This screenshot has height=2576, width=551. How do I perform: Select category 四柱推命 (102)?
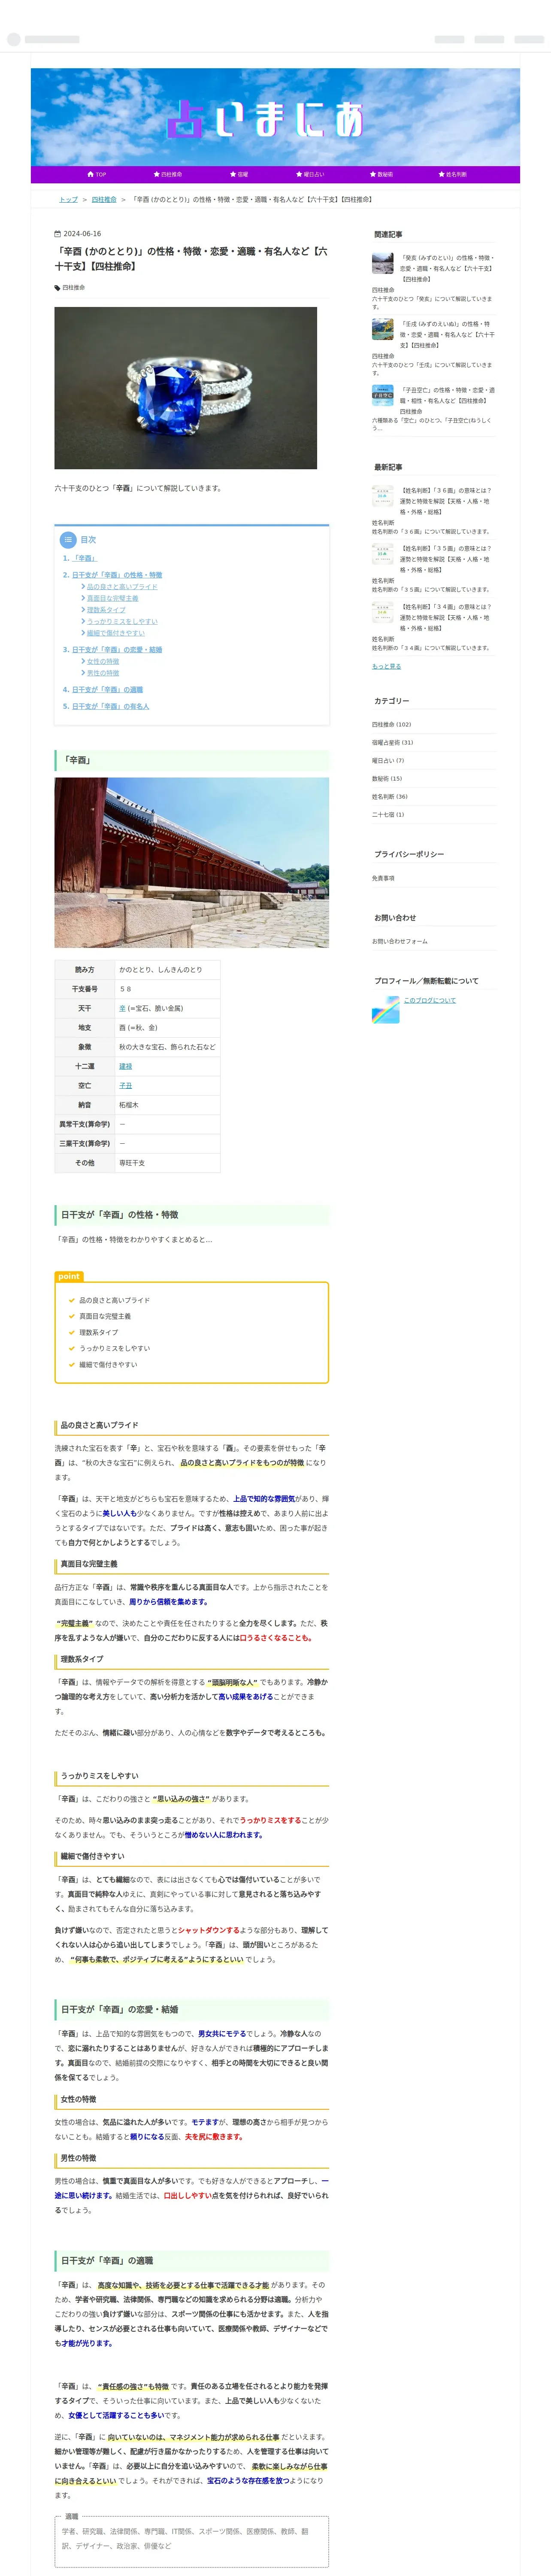coord(391,724)
